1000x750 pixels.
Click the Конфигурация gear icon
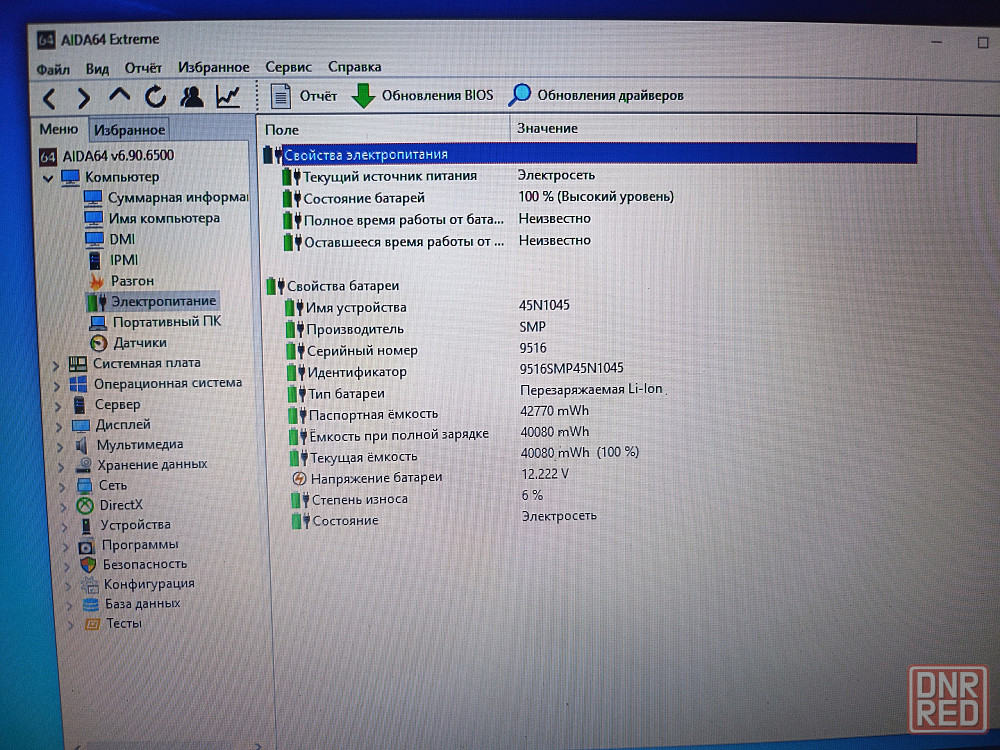tap(89, 585)
